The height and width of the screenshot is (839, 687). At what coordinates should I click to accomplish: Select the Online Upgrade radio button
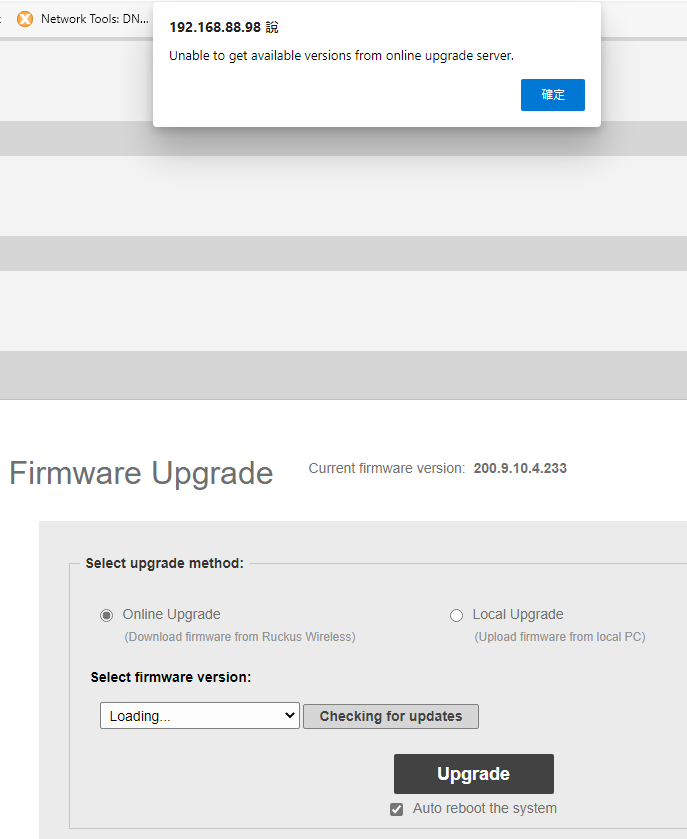click(107, 615)
